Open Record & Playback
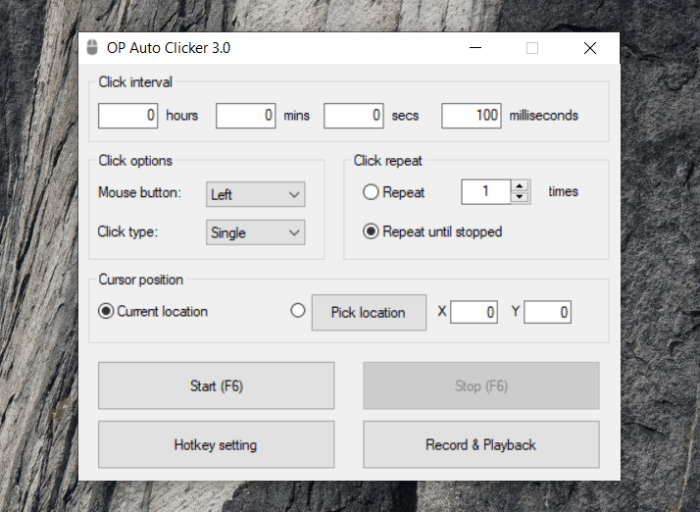 [481, 445]
